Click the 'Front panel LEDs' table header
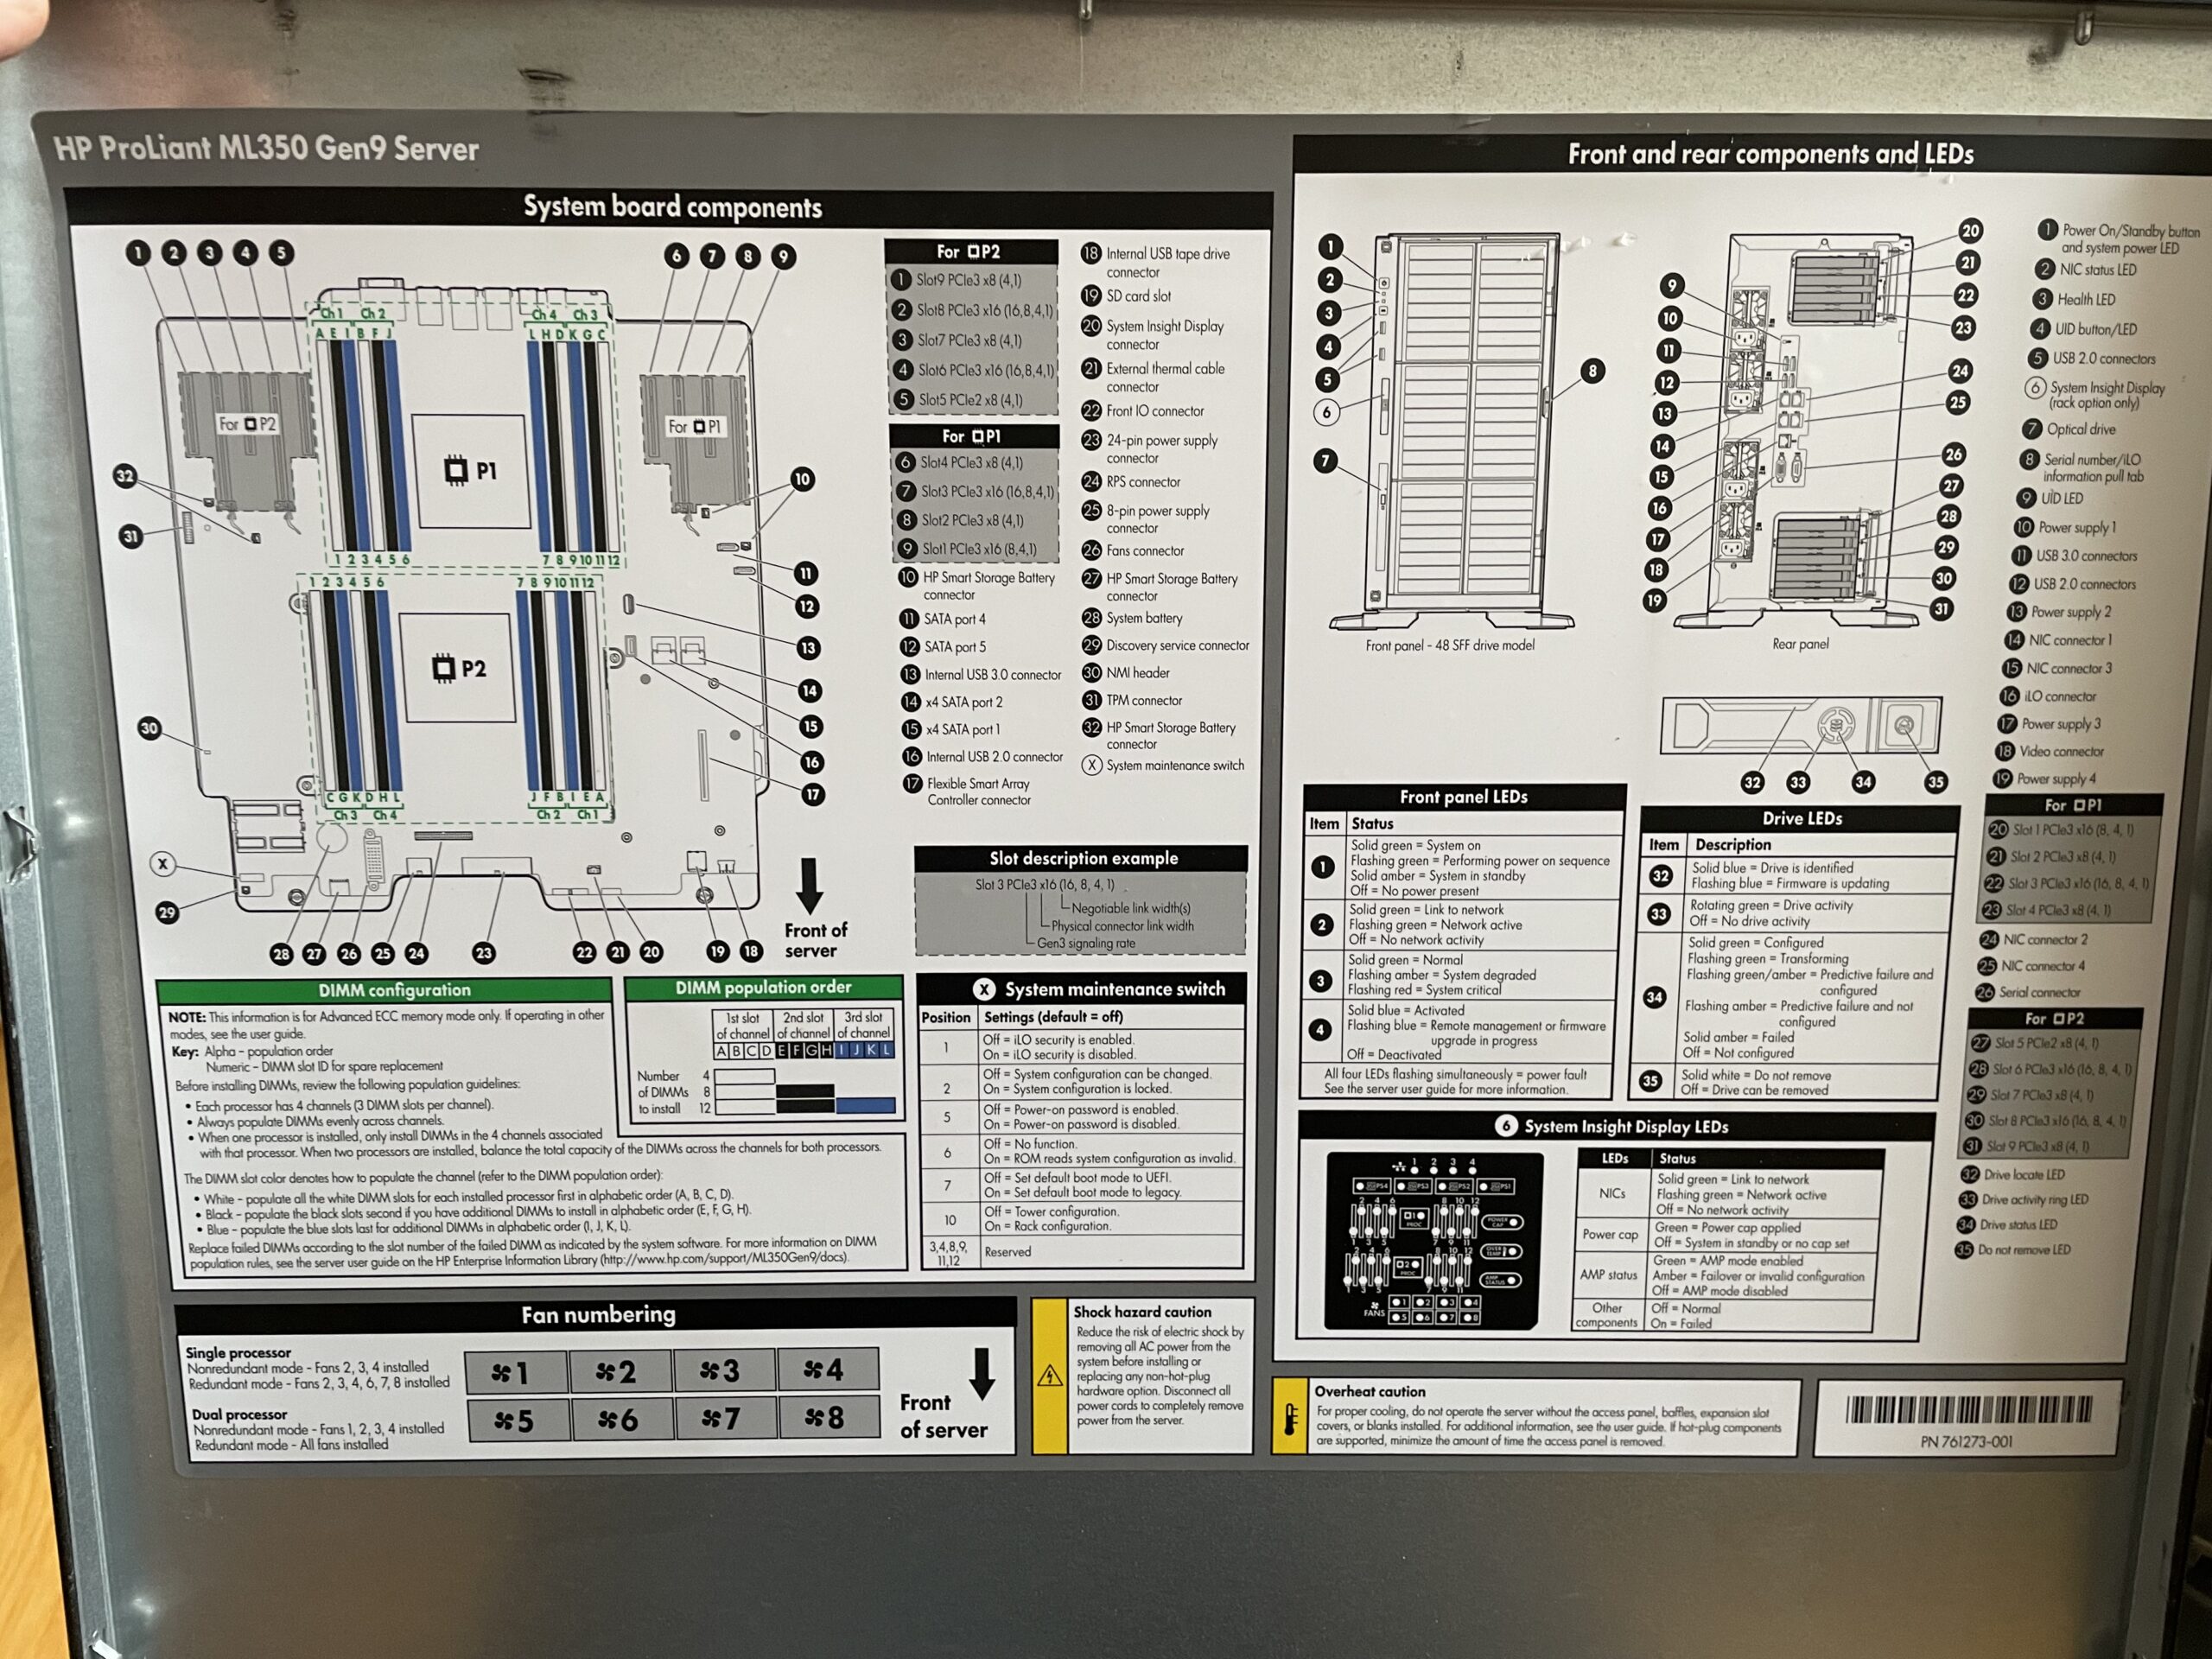Viewport: 2212px width, 1659px height. [x=1463, y=796]
